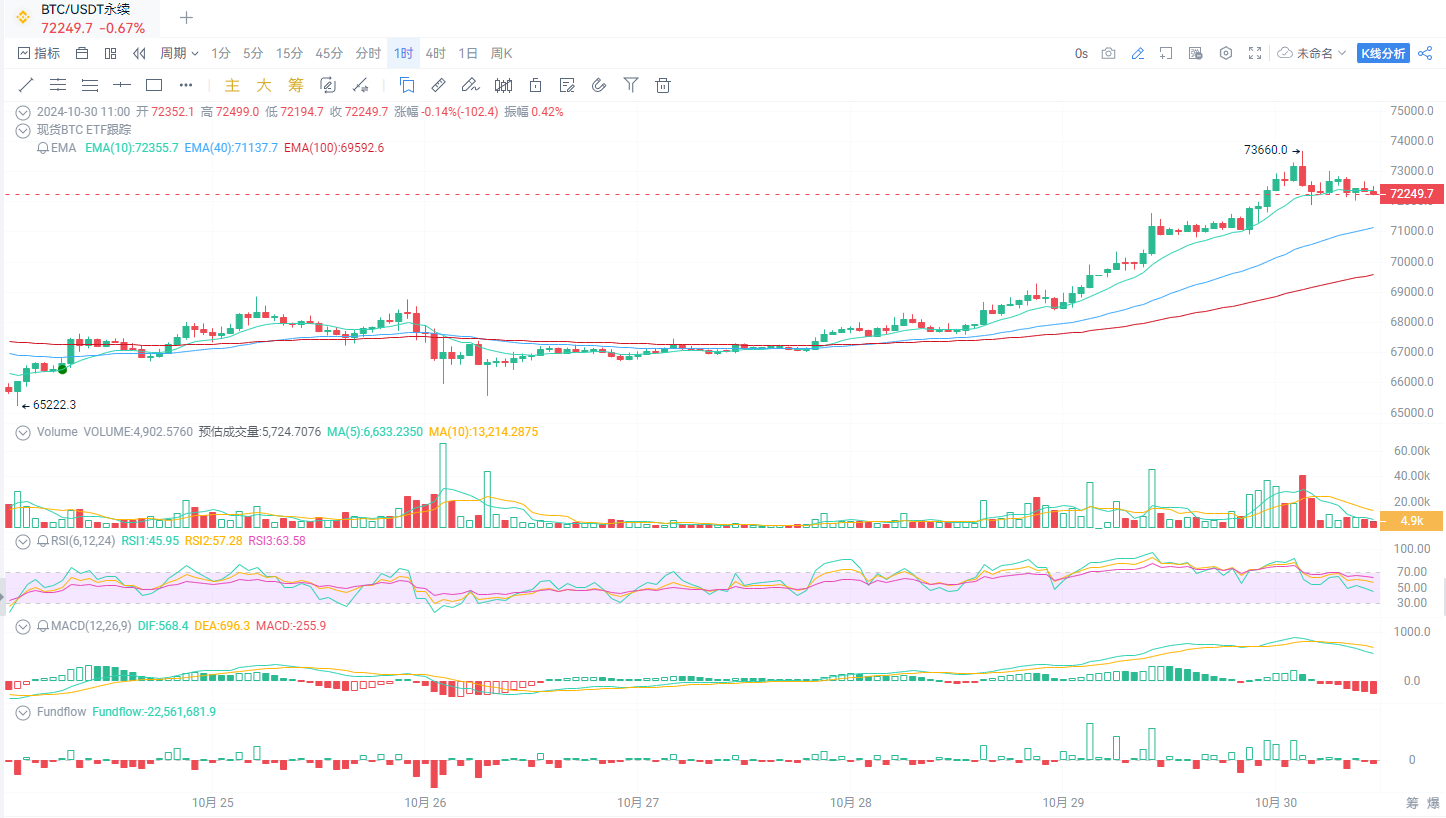Click the RSI alert bell icon
1446x818 pixels.
pos(42,540)
